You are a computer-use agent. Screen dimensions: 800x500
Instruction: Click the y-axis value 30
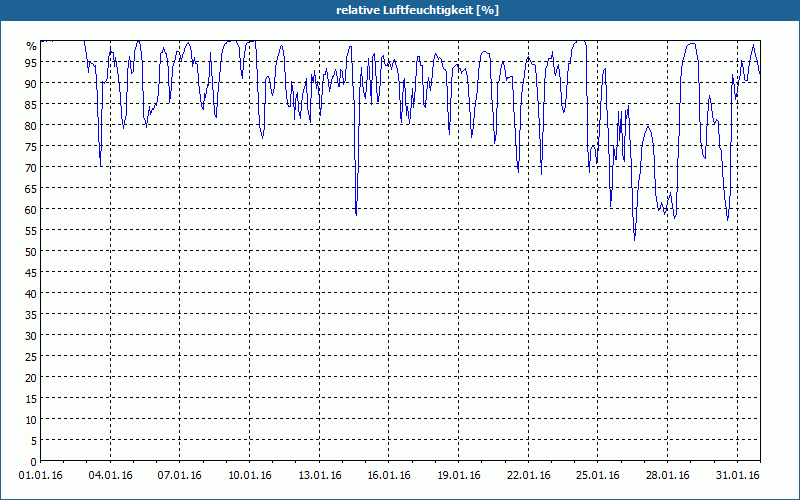31,336
